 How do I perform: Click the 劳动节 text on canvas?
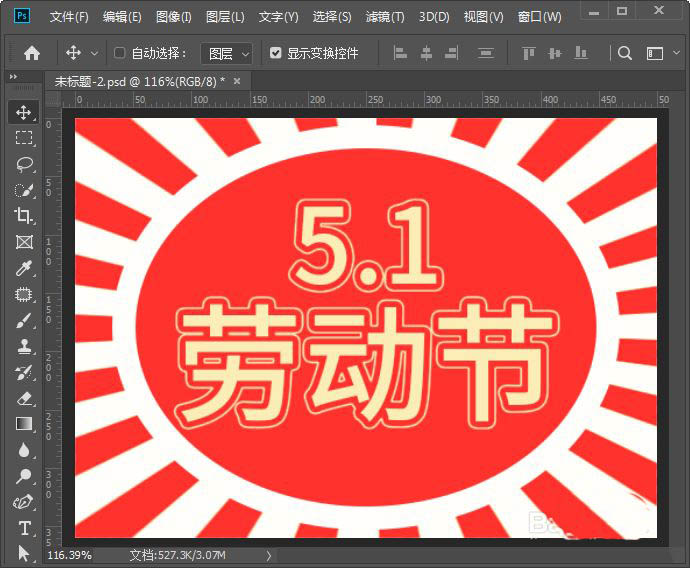coord(367,364)
